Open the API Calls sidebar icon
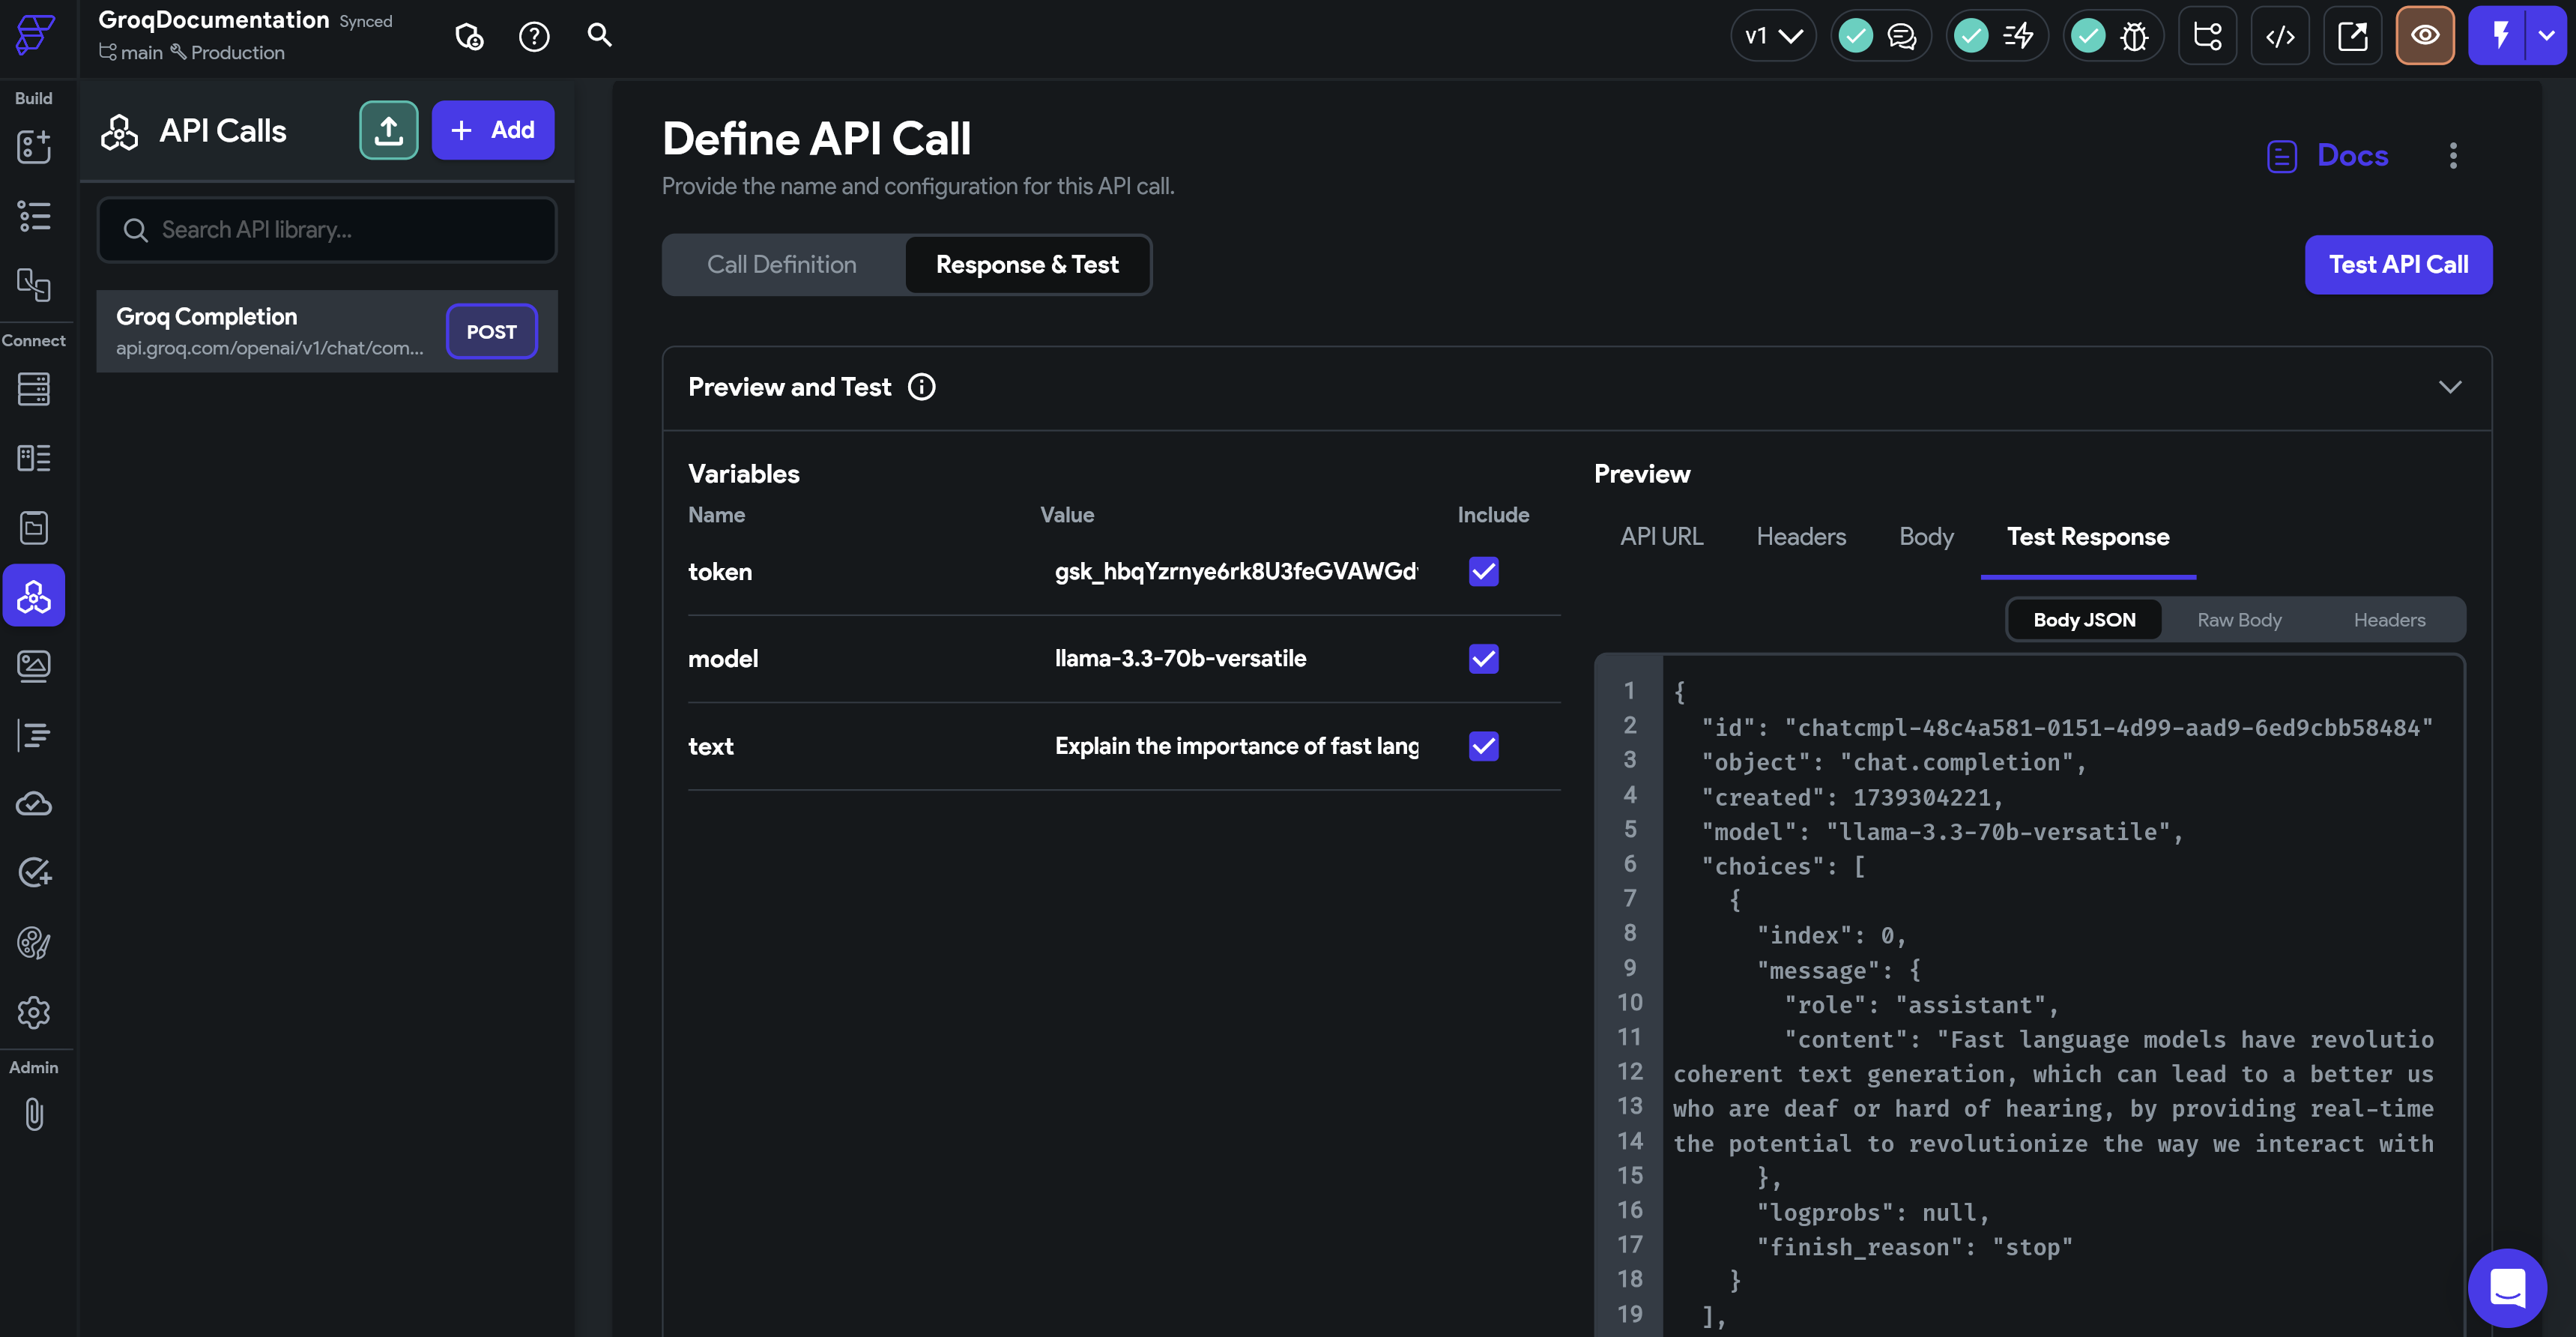2576x1337 pixels. 34,596
